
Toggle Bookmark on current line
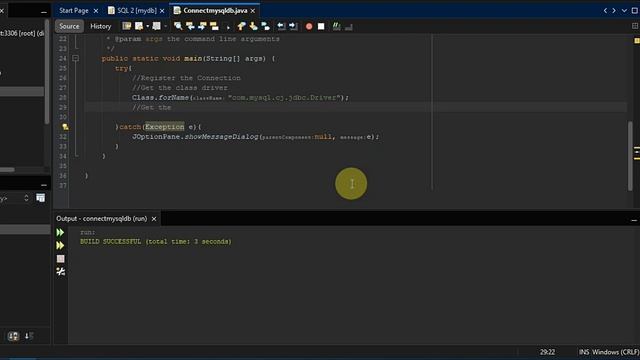[x=266, y=26]
